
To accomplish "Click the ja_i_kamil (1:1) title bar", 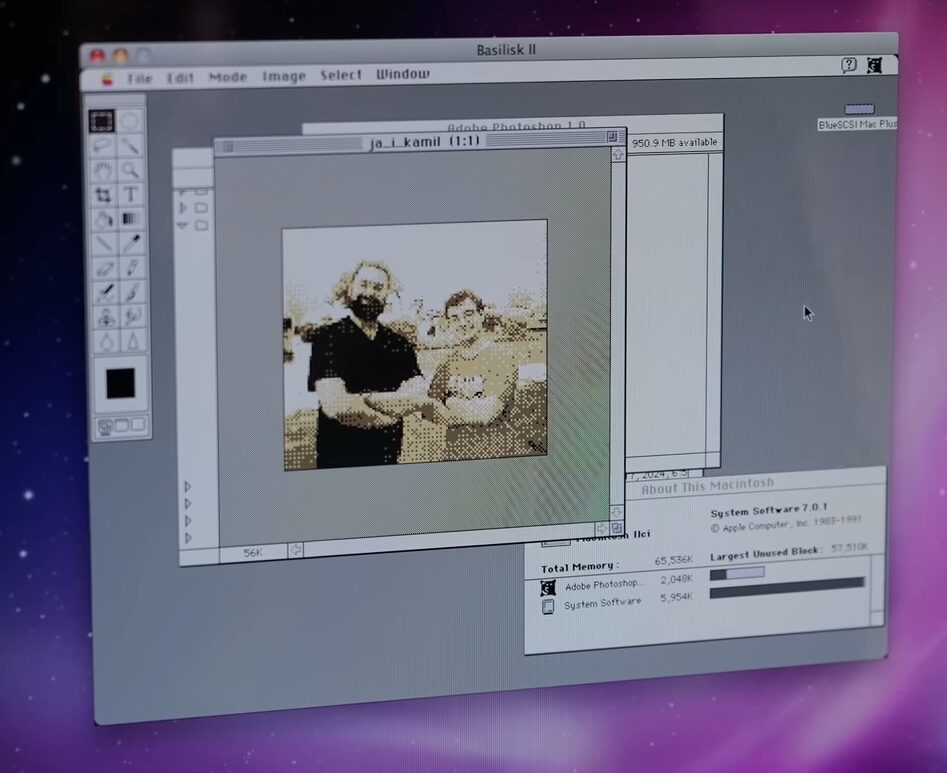I will click(x=420, y=143).
